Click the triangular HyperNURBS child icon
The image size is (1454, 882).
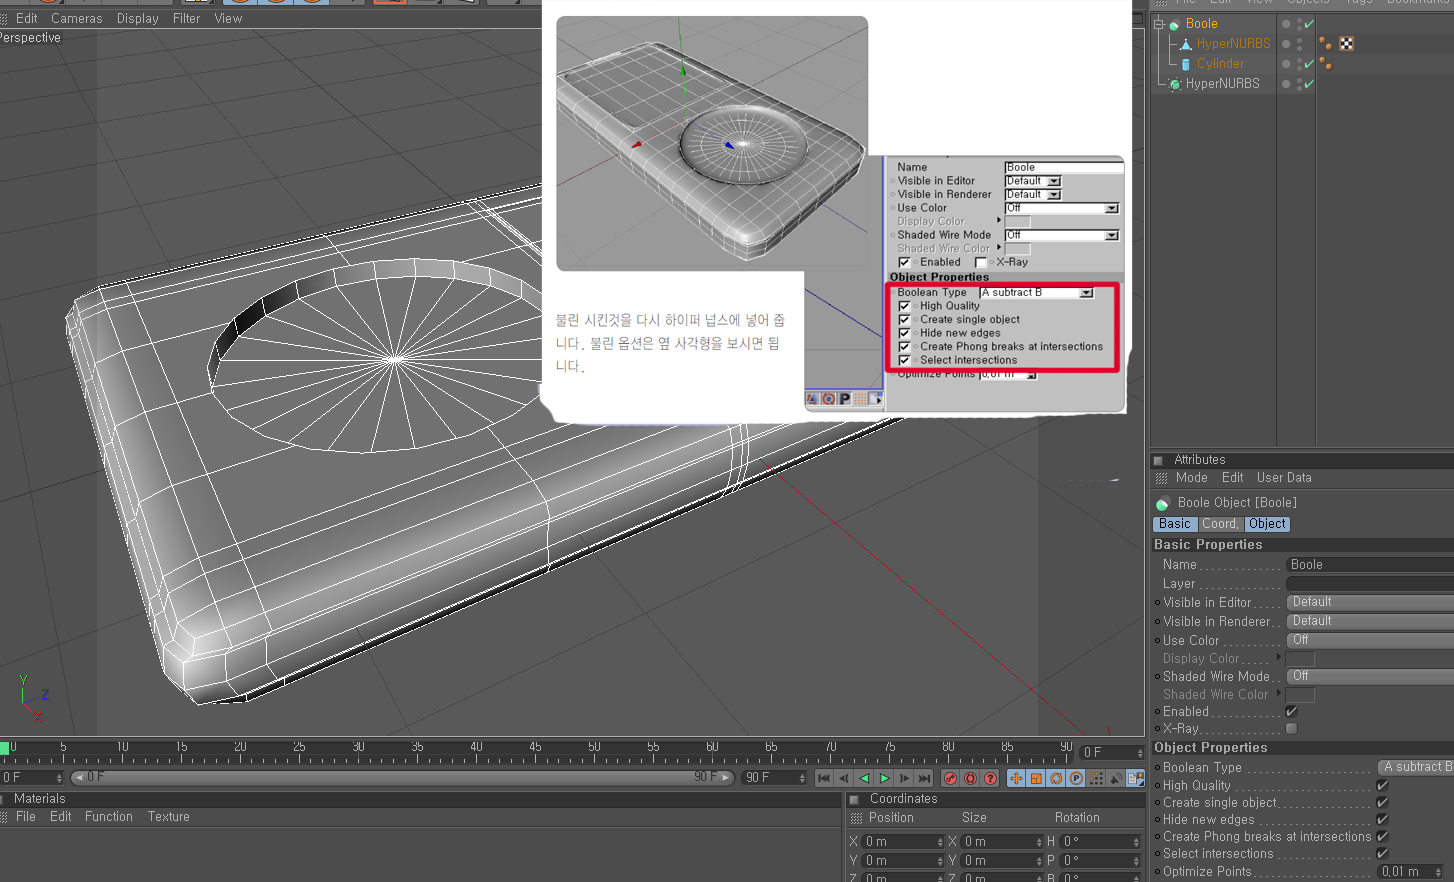(x=1186, y=44)
